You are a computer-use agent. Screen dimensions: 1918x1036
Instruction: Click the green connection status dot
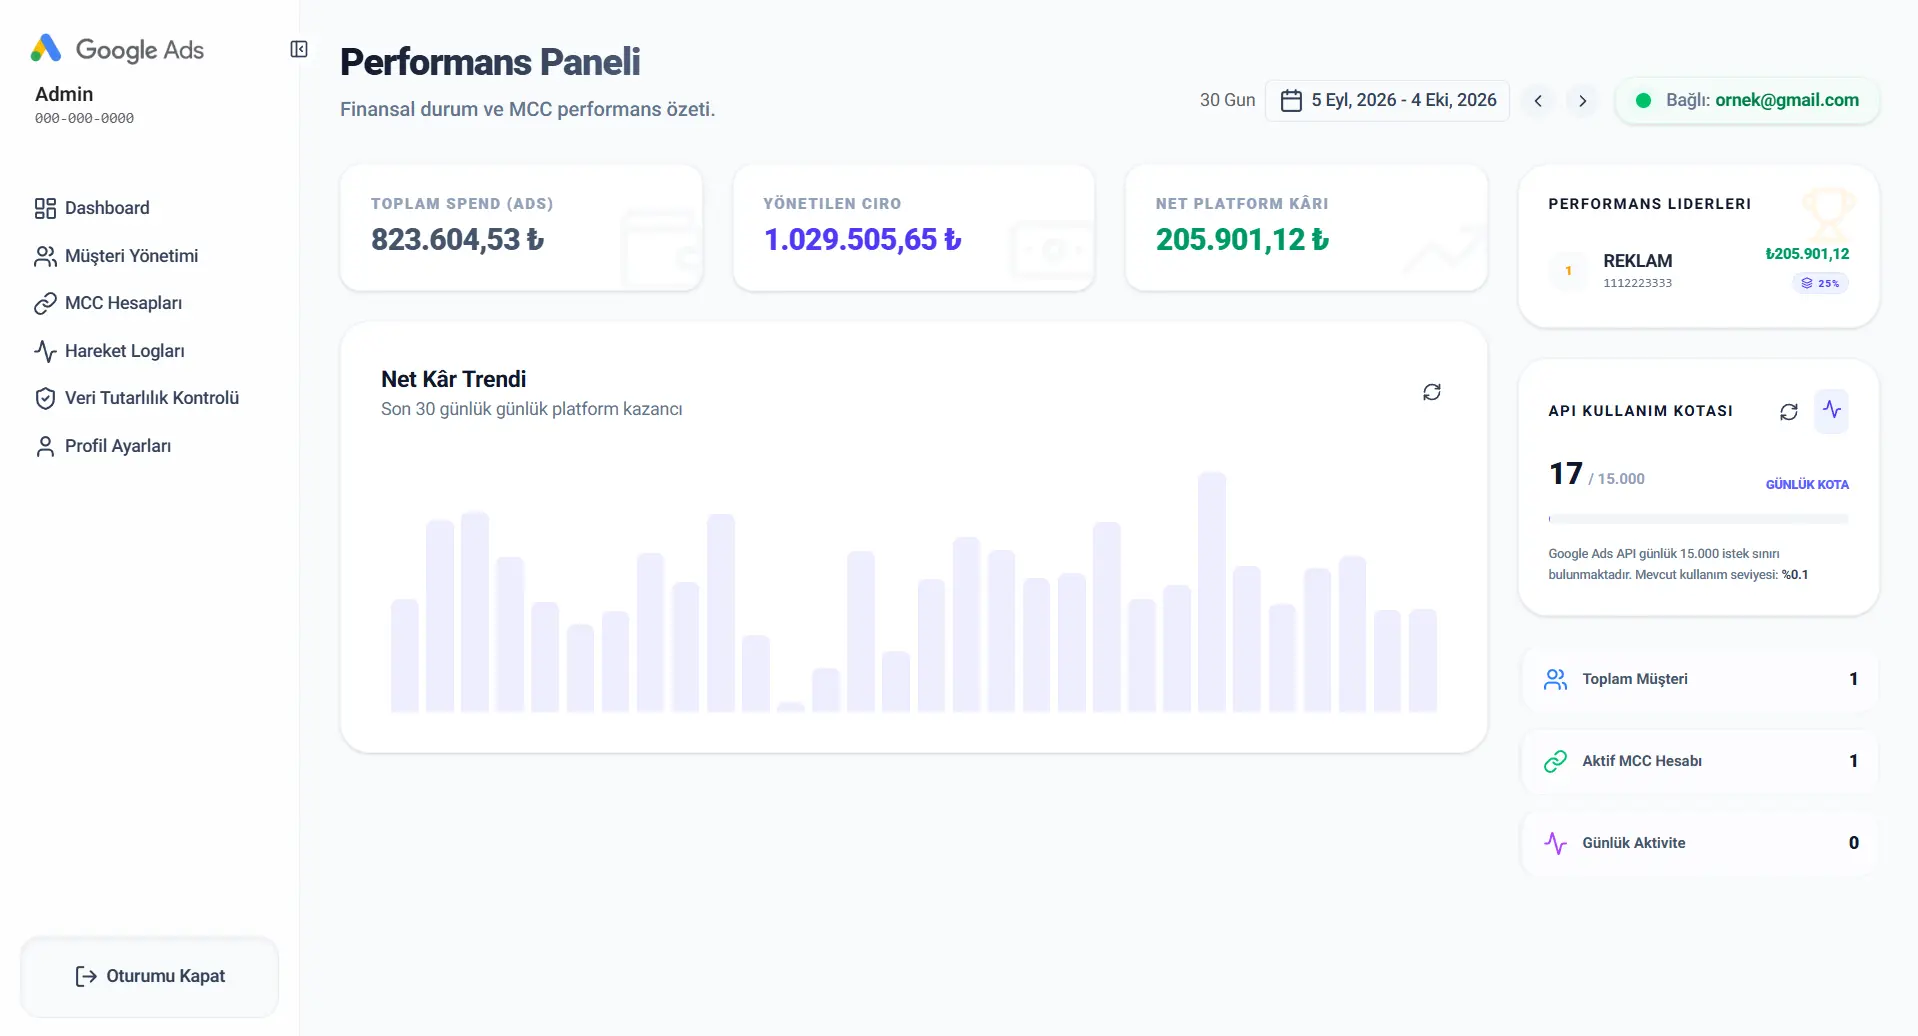1643,100
